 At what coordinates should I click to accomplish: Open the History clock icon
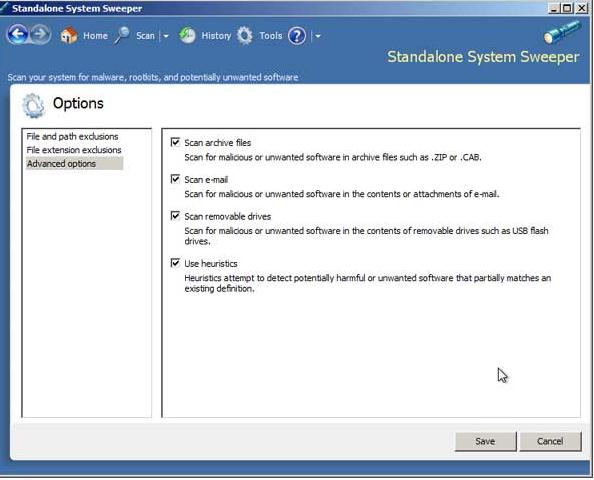click(187, 36)
